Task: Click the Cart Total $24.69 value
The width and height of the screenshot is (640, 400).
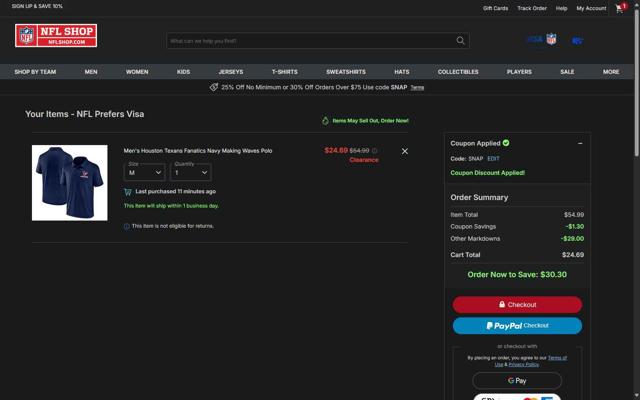Action: (x=573, y=255)
